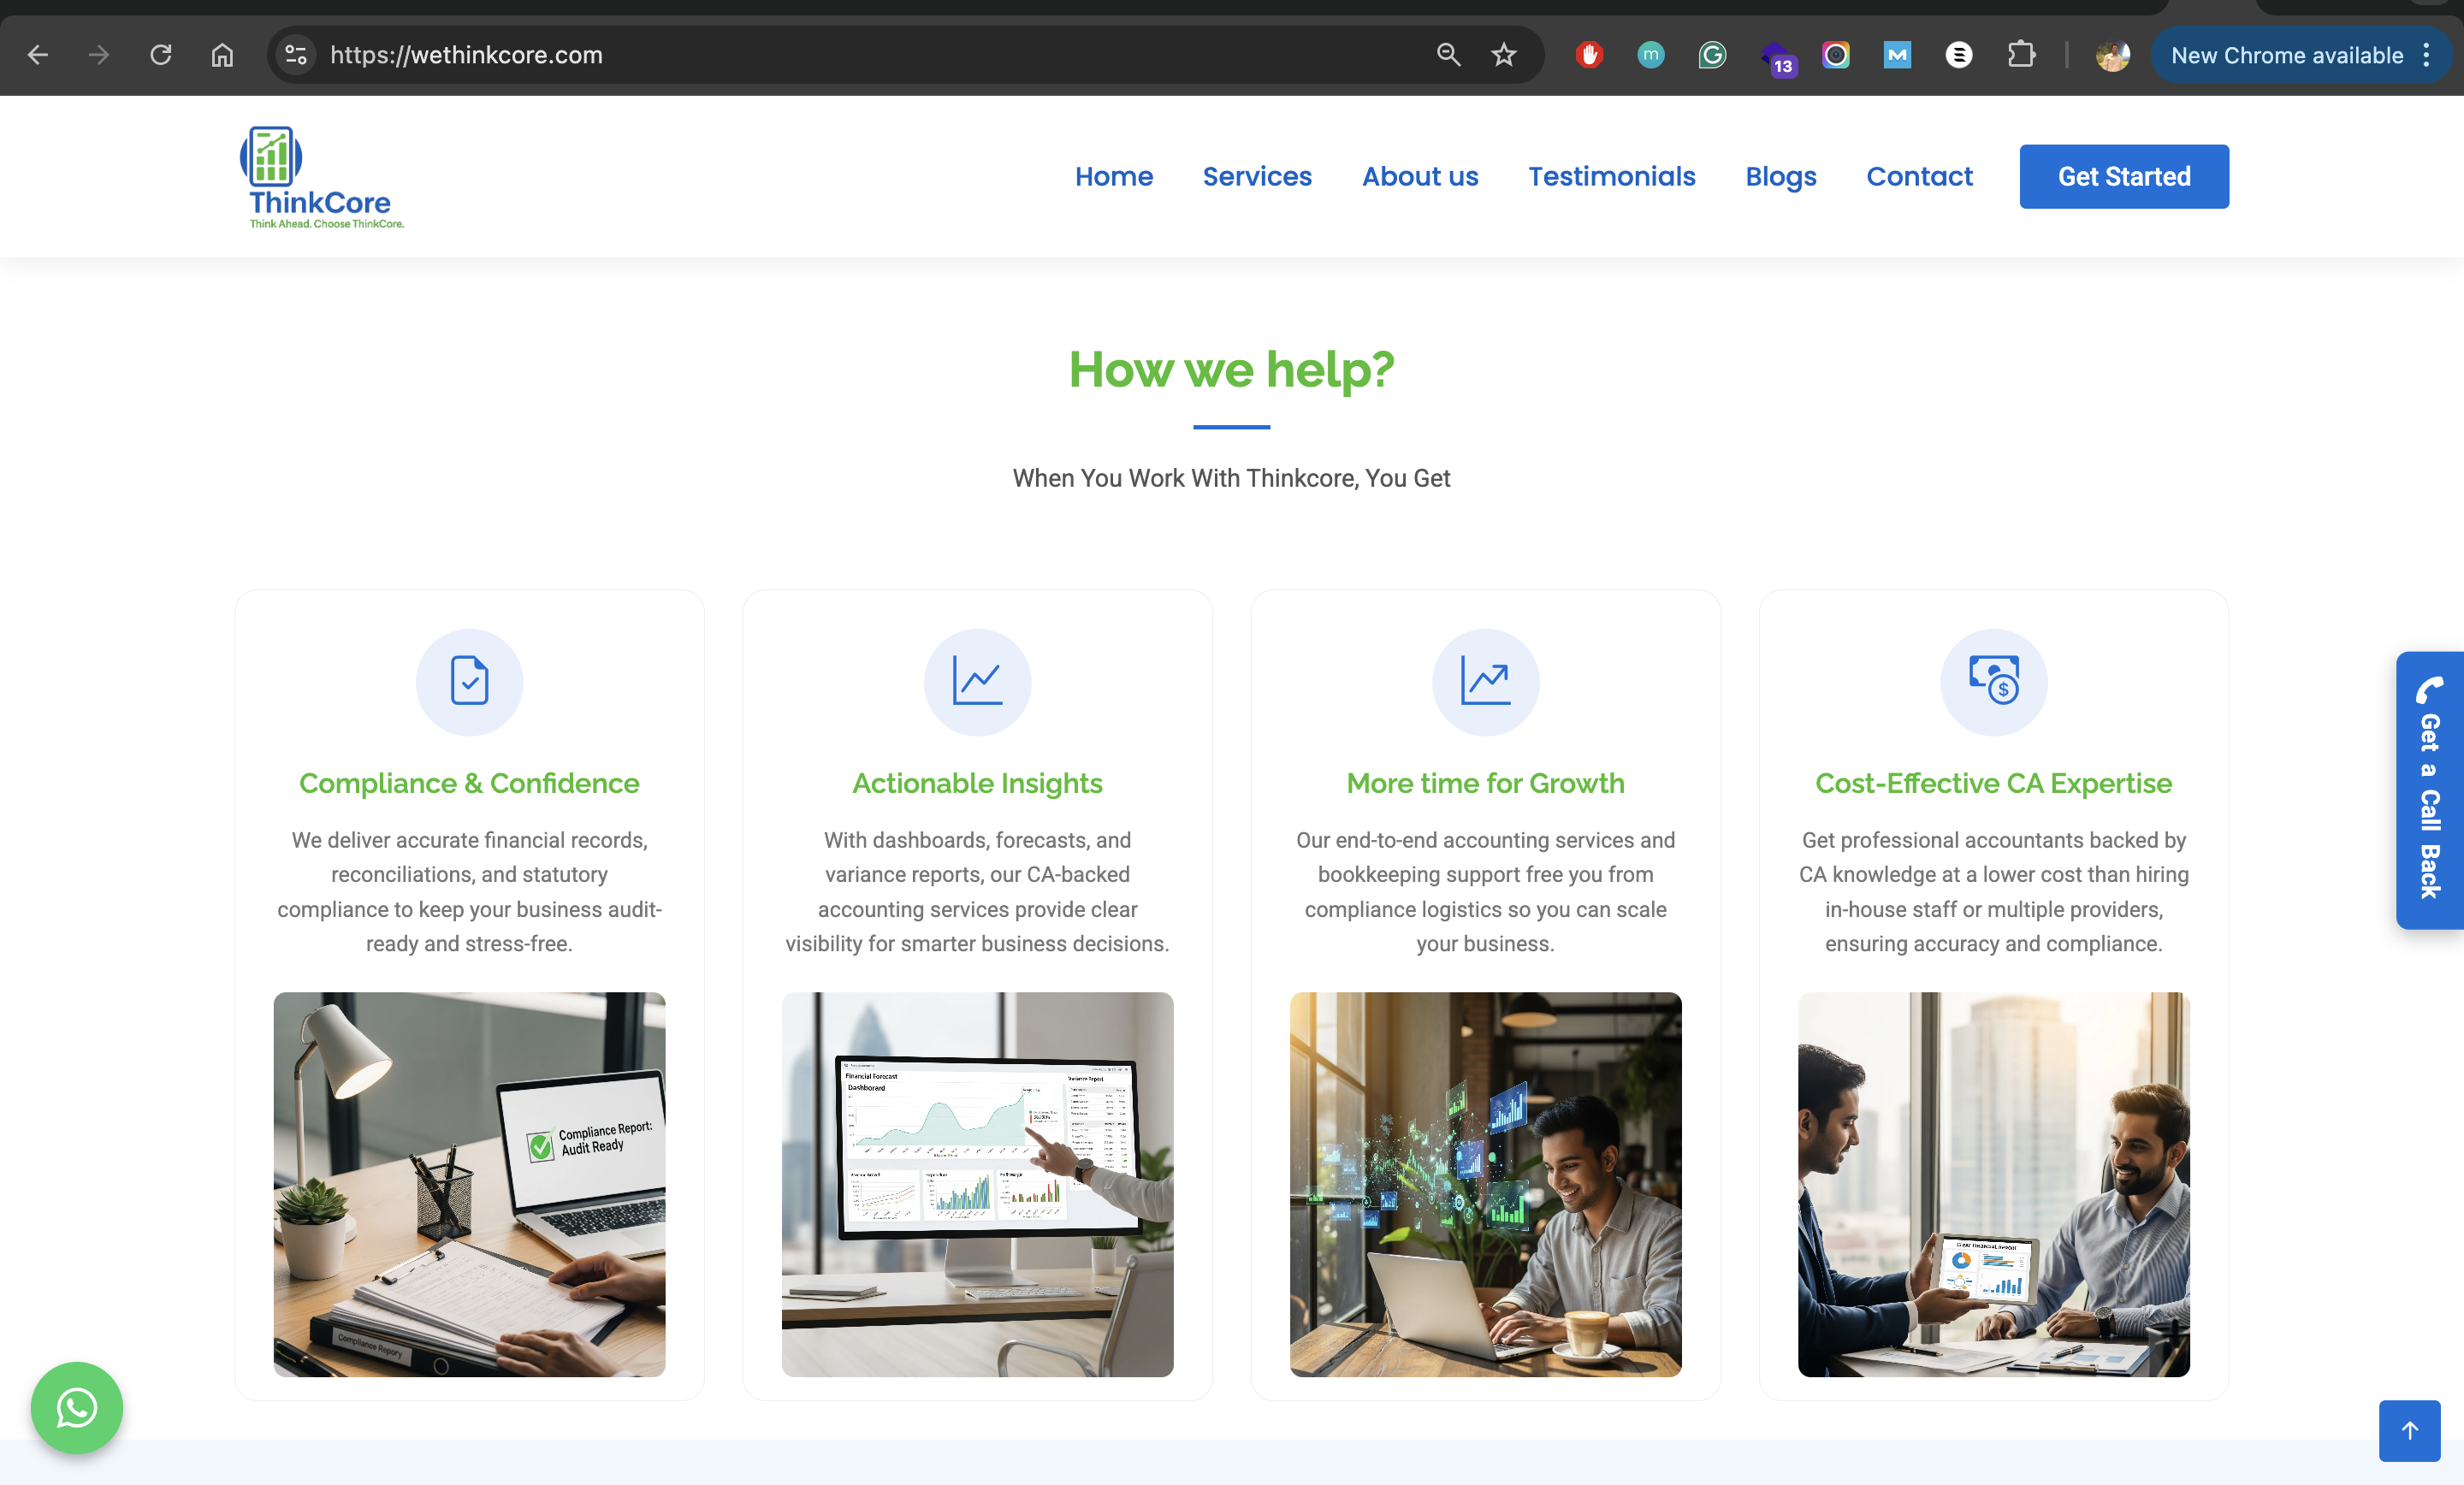The height and width of the screenshot is (1485, 2464).
Task: Open the About us nav link
Action: coord(1419,176)
